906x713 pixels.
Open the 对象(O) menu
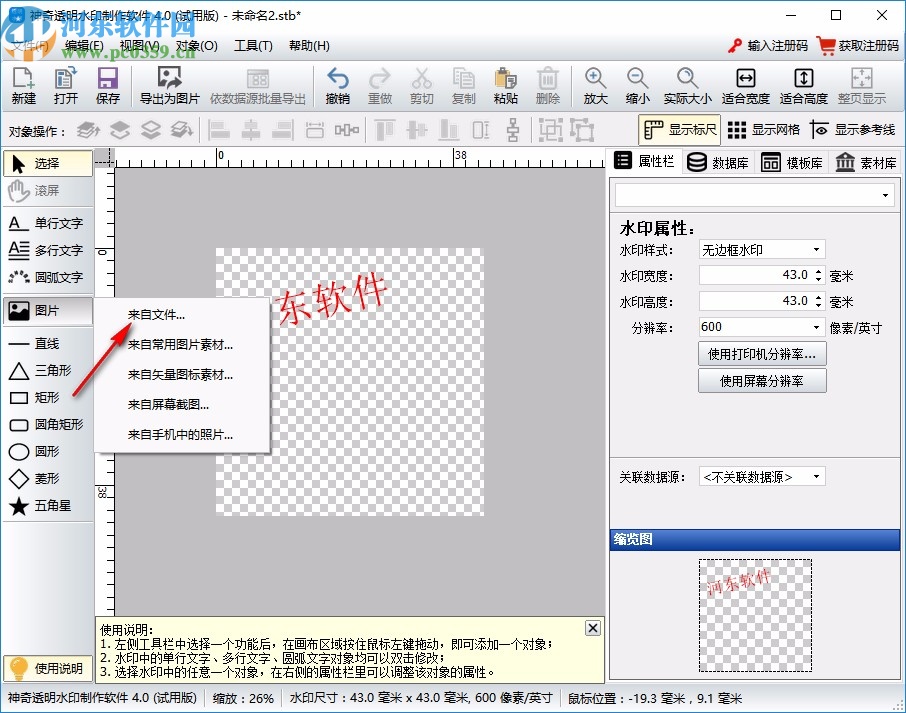(196, 46)
